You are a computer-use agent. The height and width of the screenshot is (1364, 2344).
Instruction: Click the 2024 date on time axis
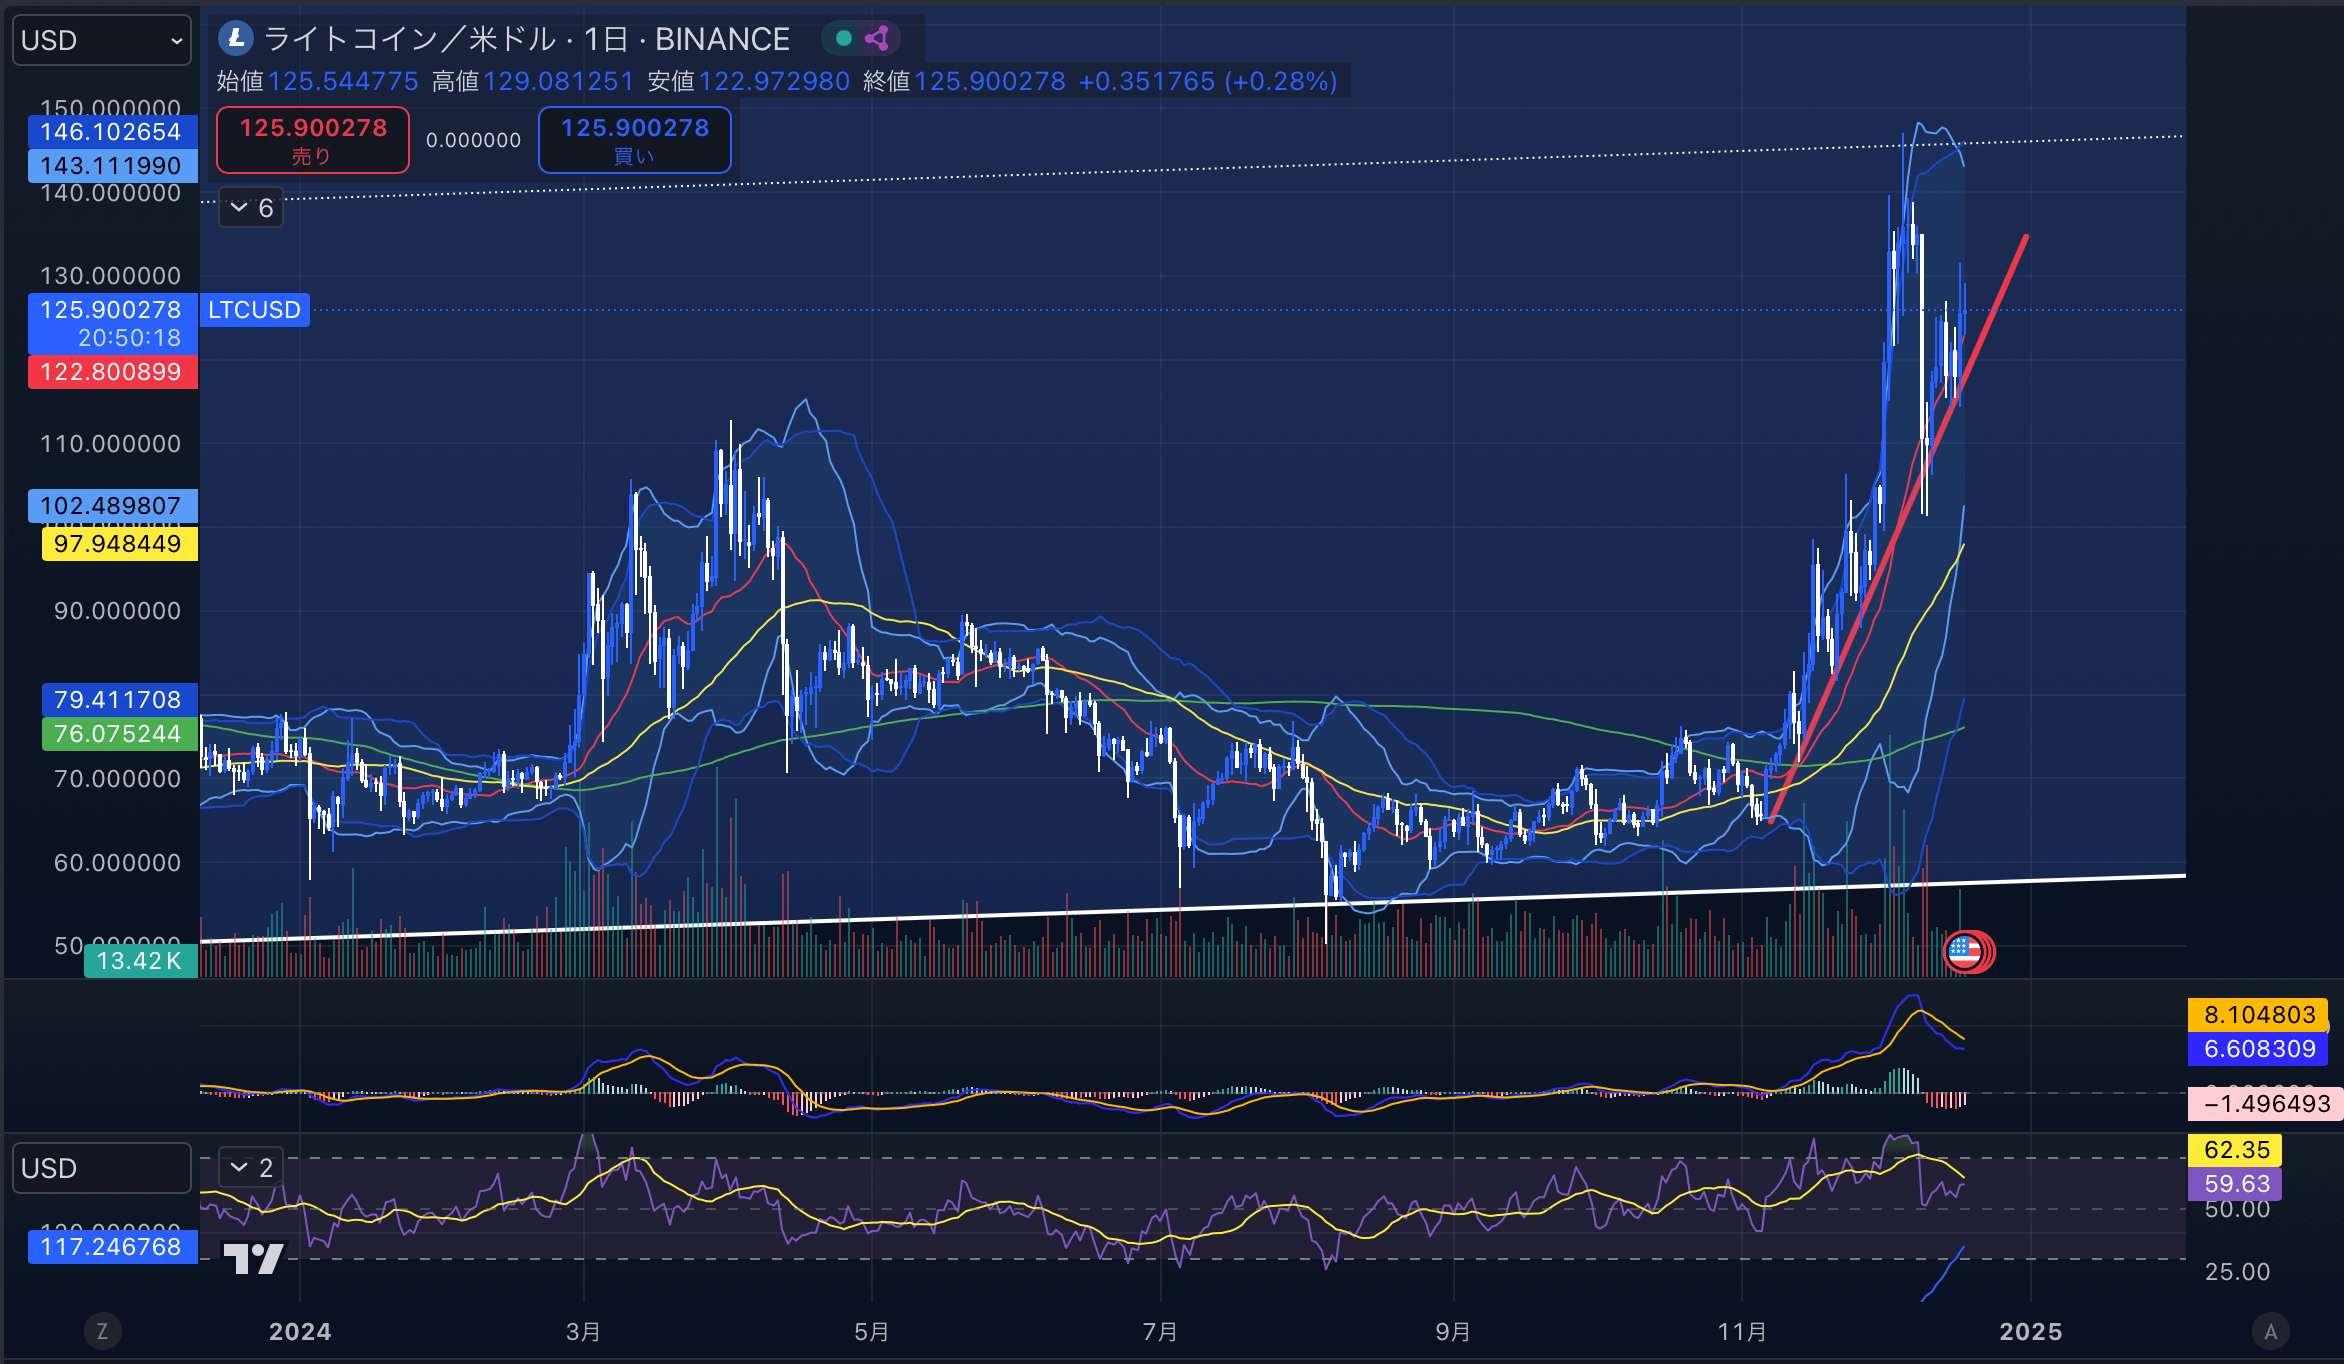[300, 1331]
